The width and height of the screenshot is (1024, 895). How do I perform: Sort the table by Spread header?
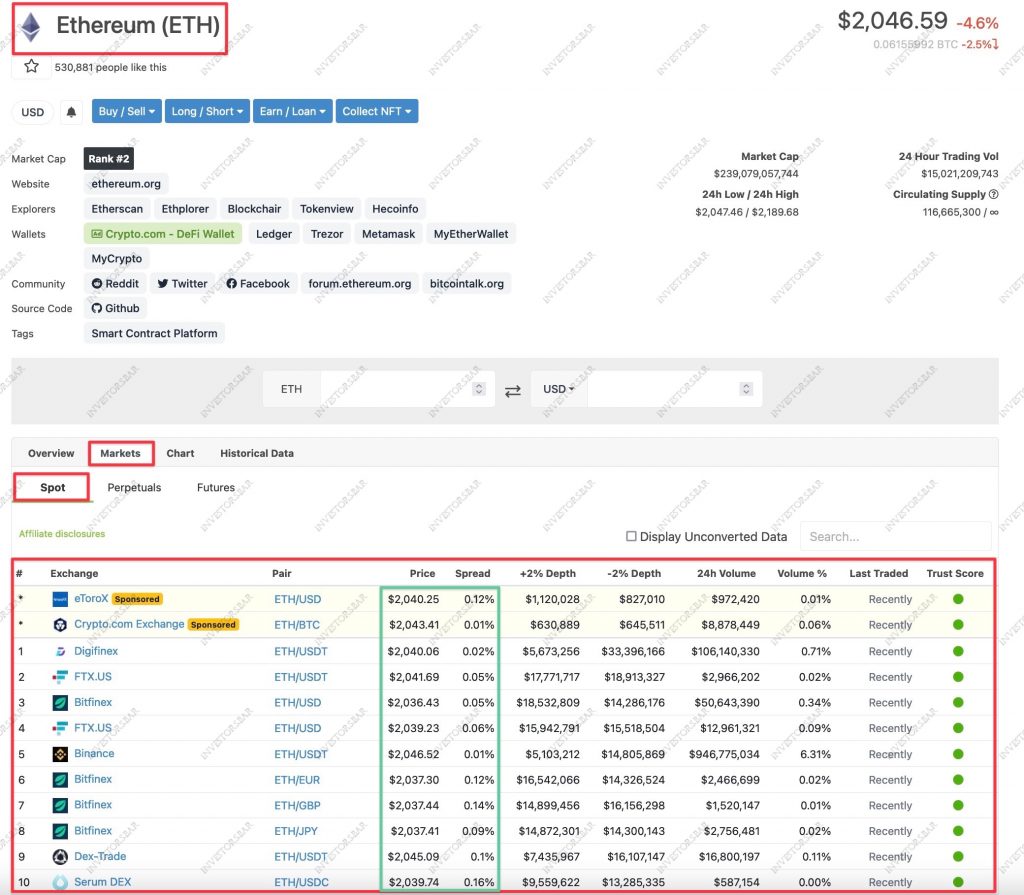coord(473,574)
